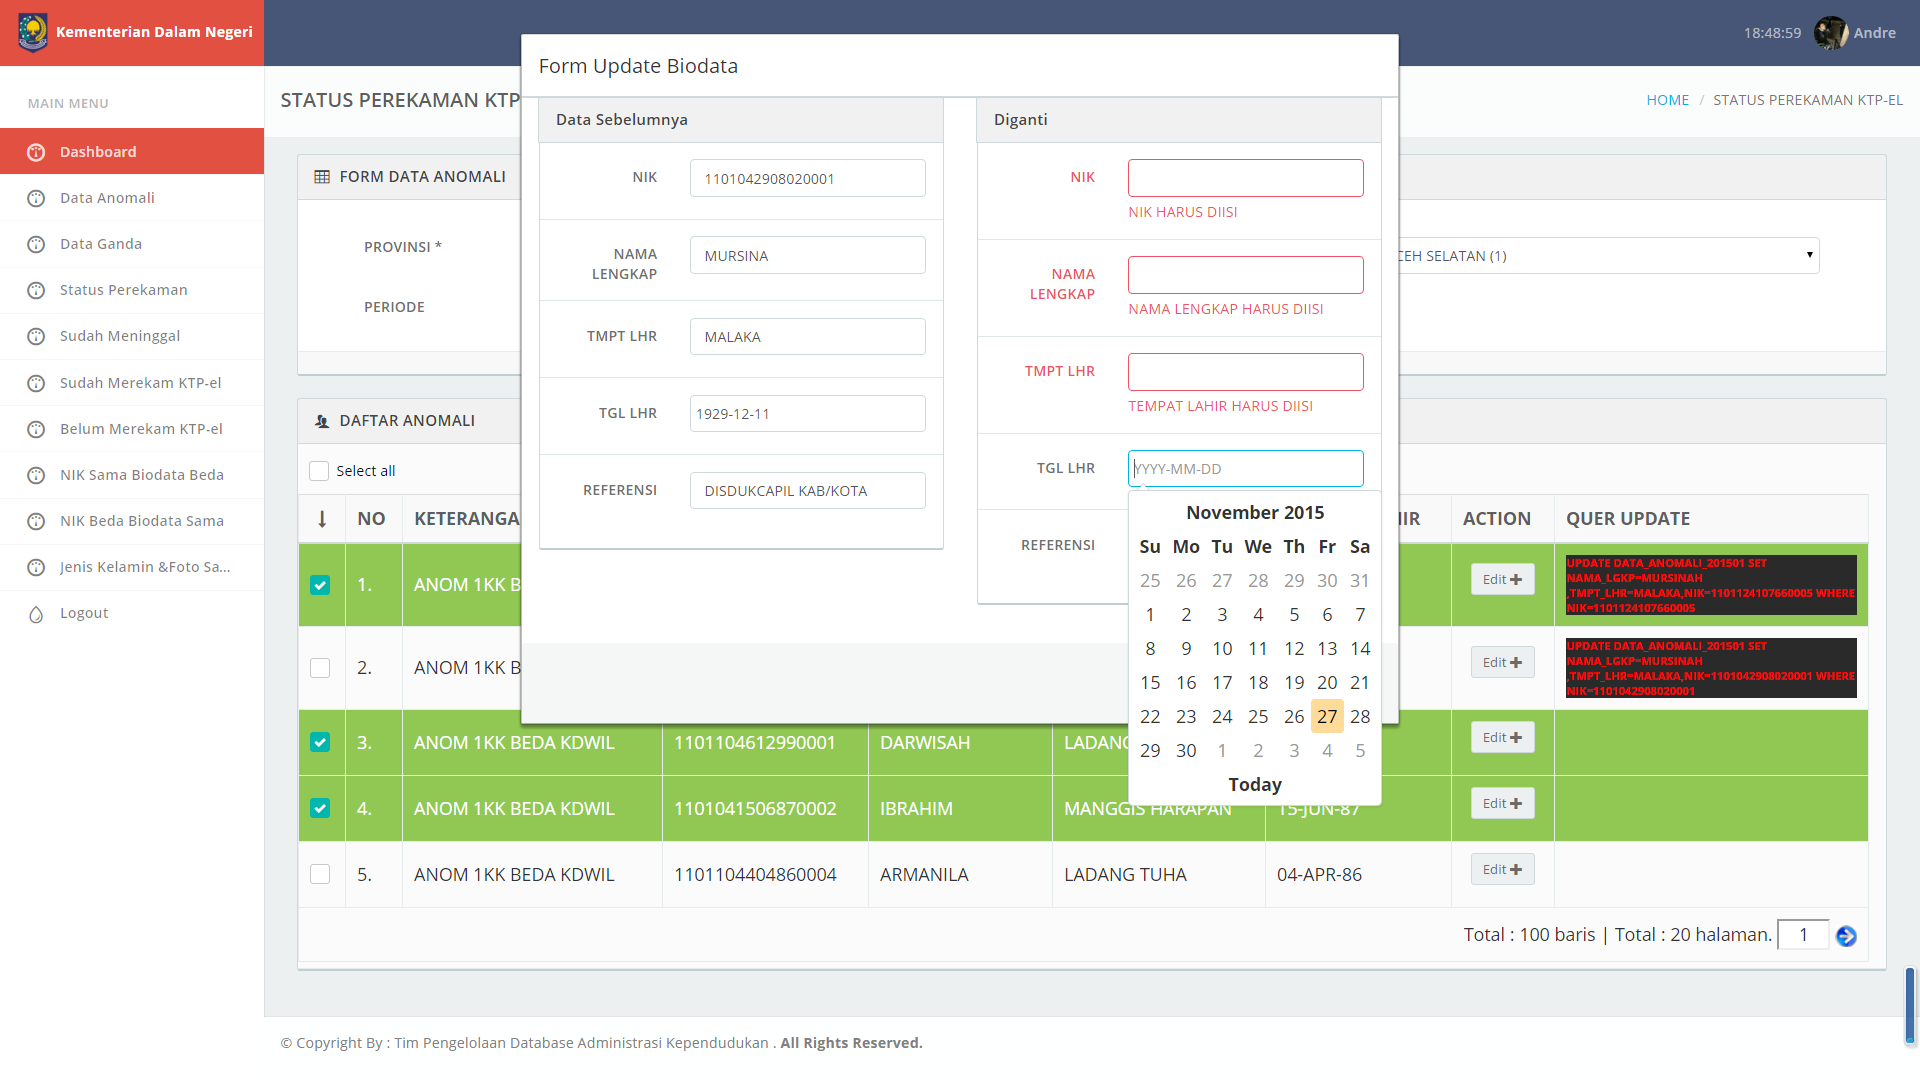The image size is (1920, 1080).
Task: Click the Diganti NIK input field
Action: tap(1245, 178)
